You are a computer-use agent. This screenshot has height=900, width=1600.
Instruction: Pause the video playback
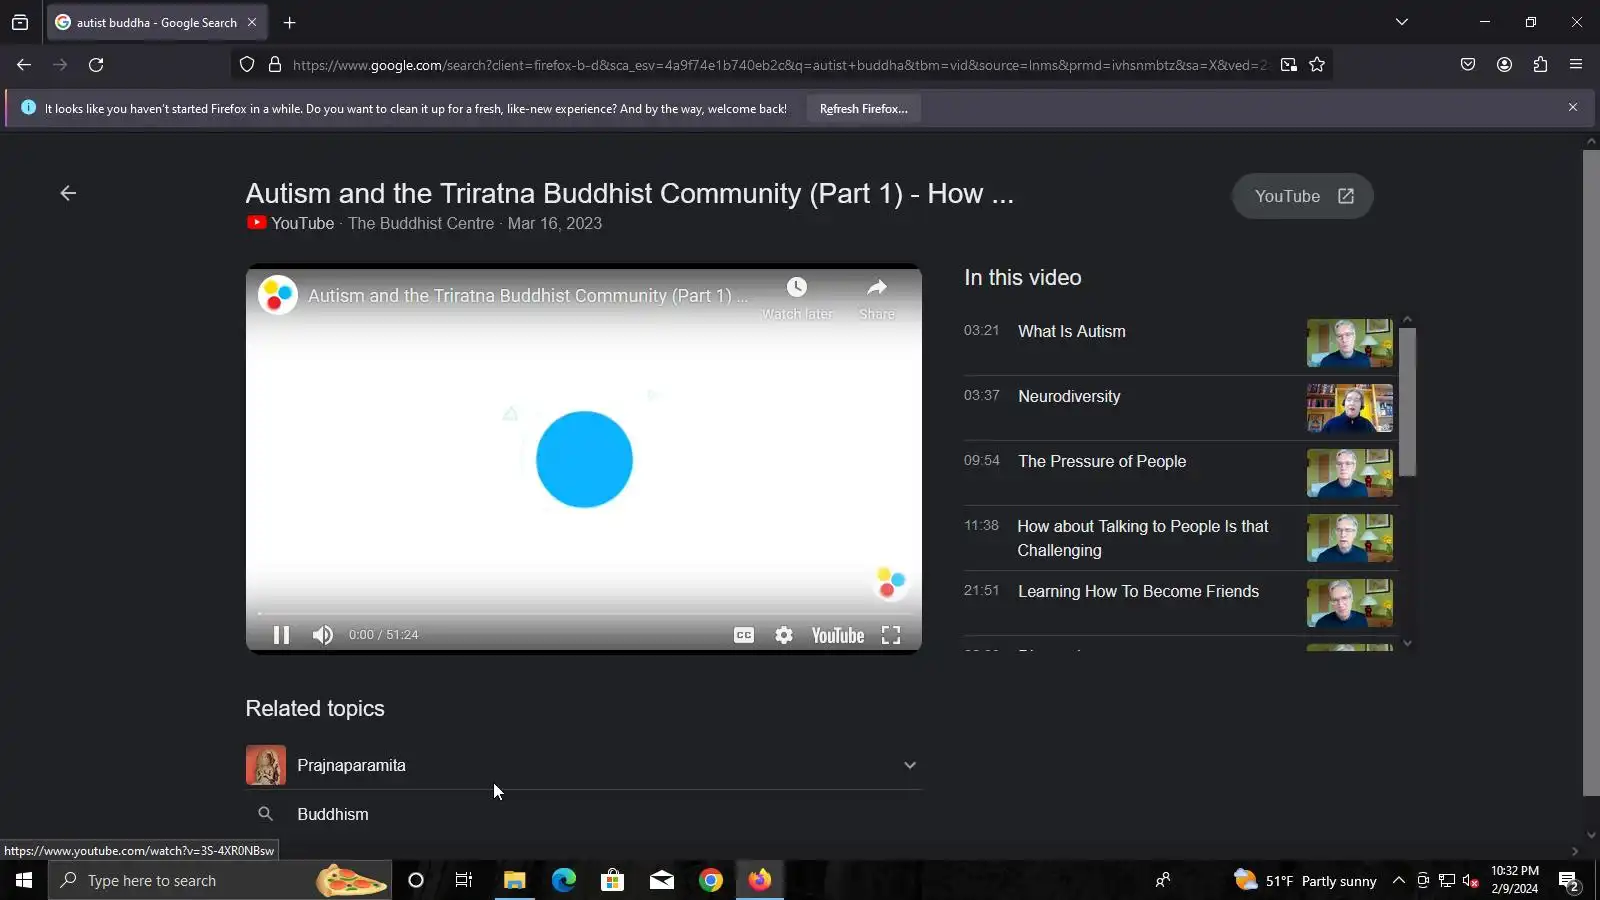(x=281, y=635)
